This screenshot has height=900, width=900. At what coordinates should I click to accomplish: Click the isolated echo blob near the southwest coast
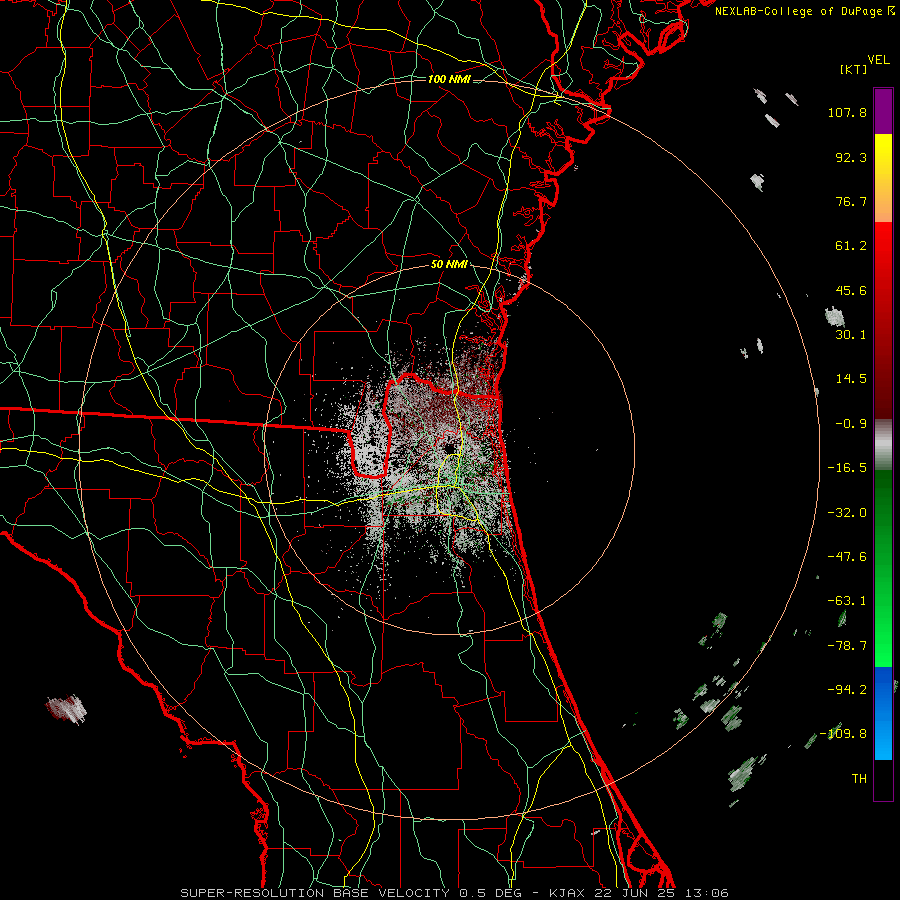tap(67, 708)
